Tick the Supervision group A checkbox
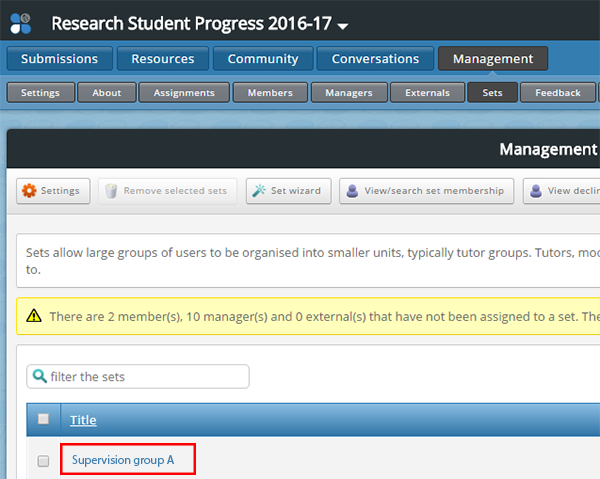The height and width of the screenshot is (479, 600). [x=43, y=461]
